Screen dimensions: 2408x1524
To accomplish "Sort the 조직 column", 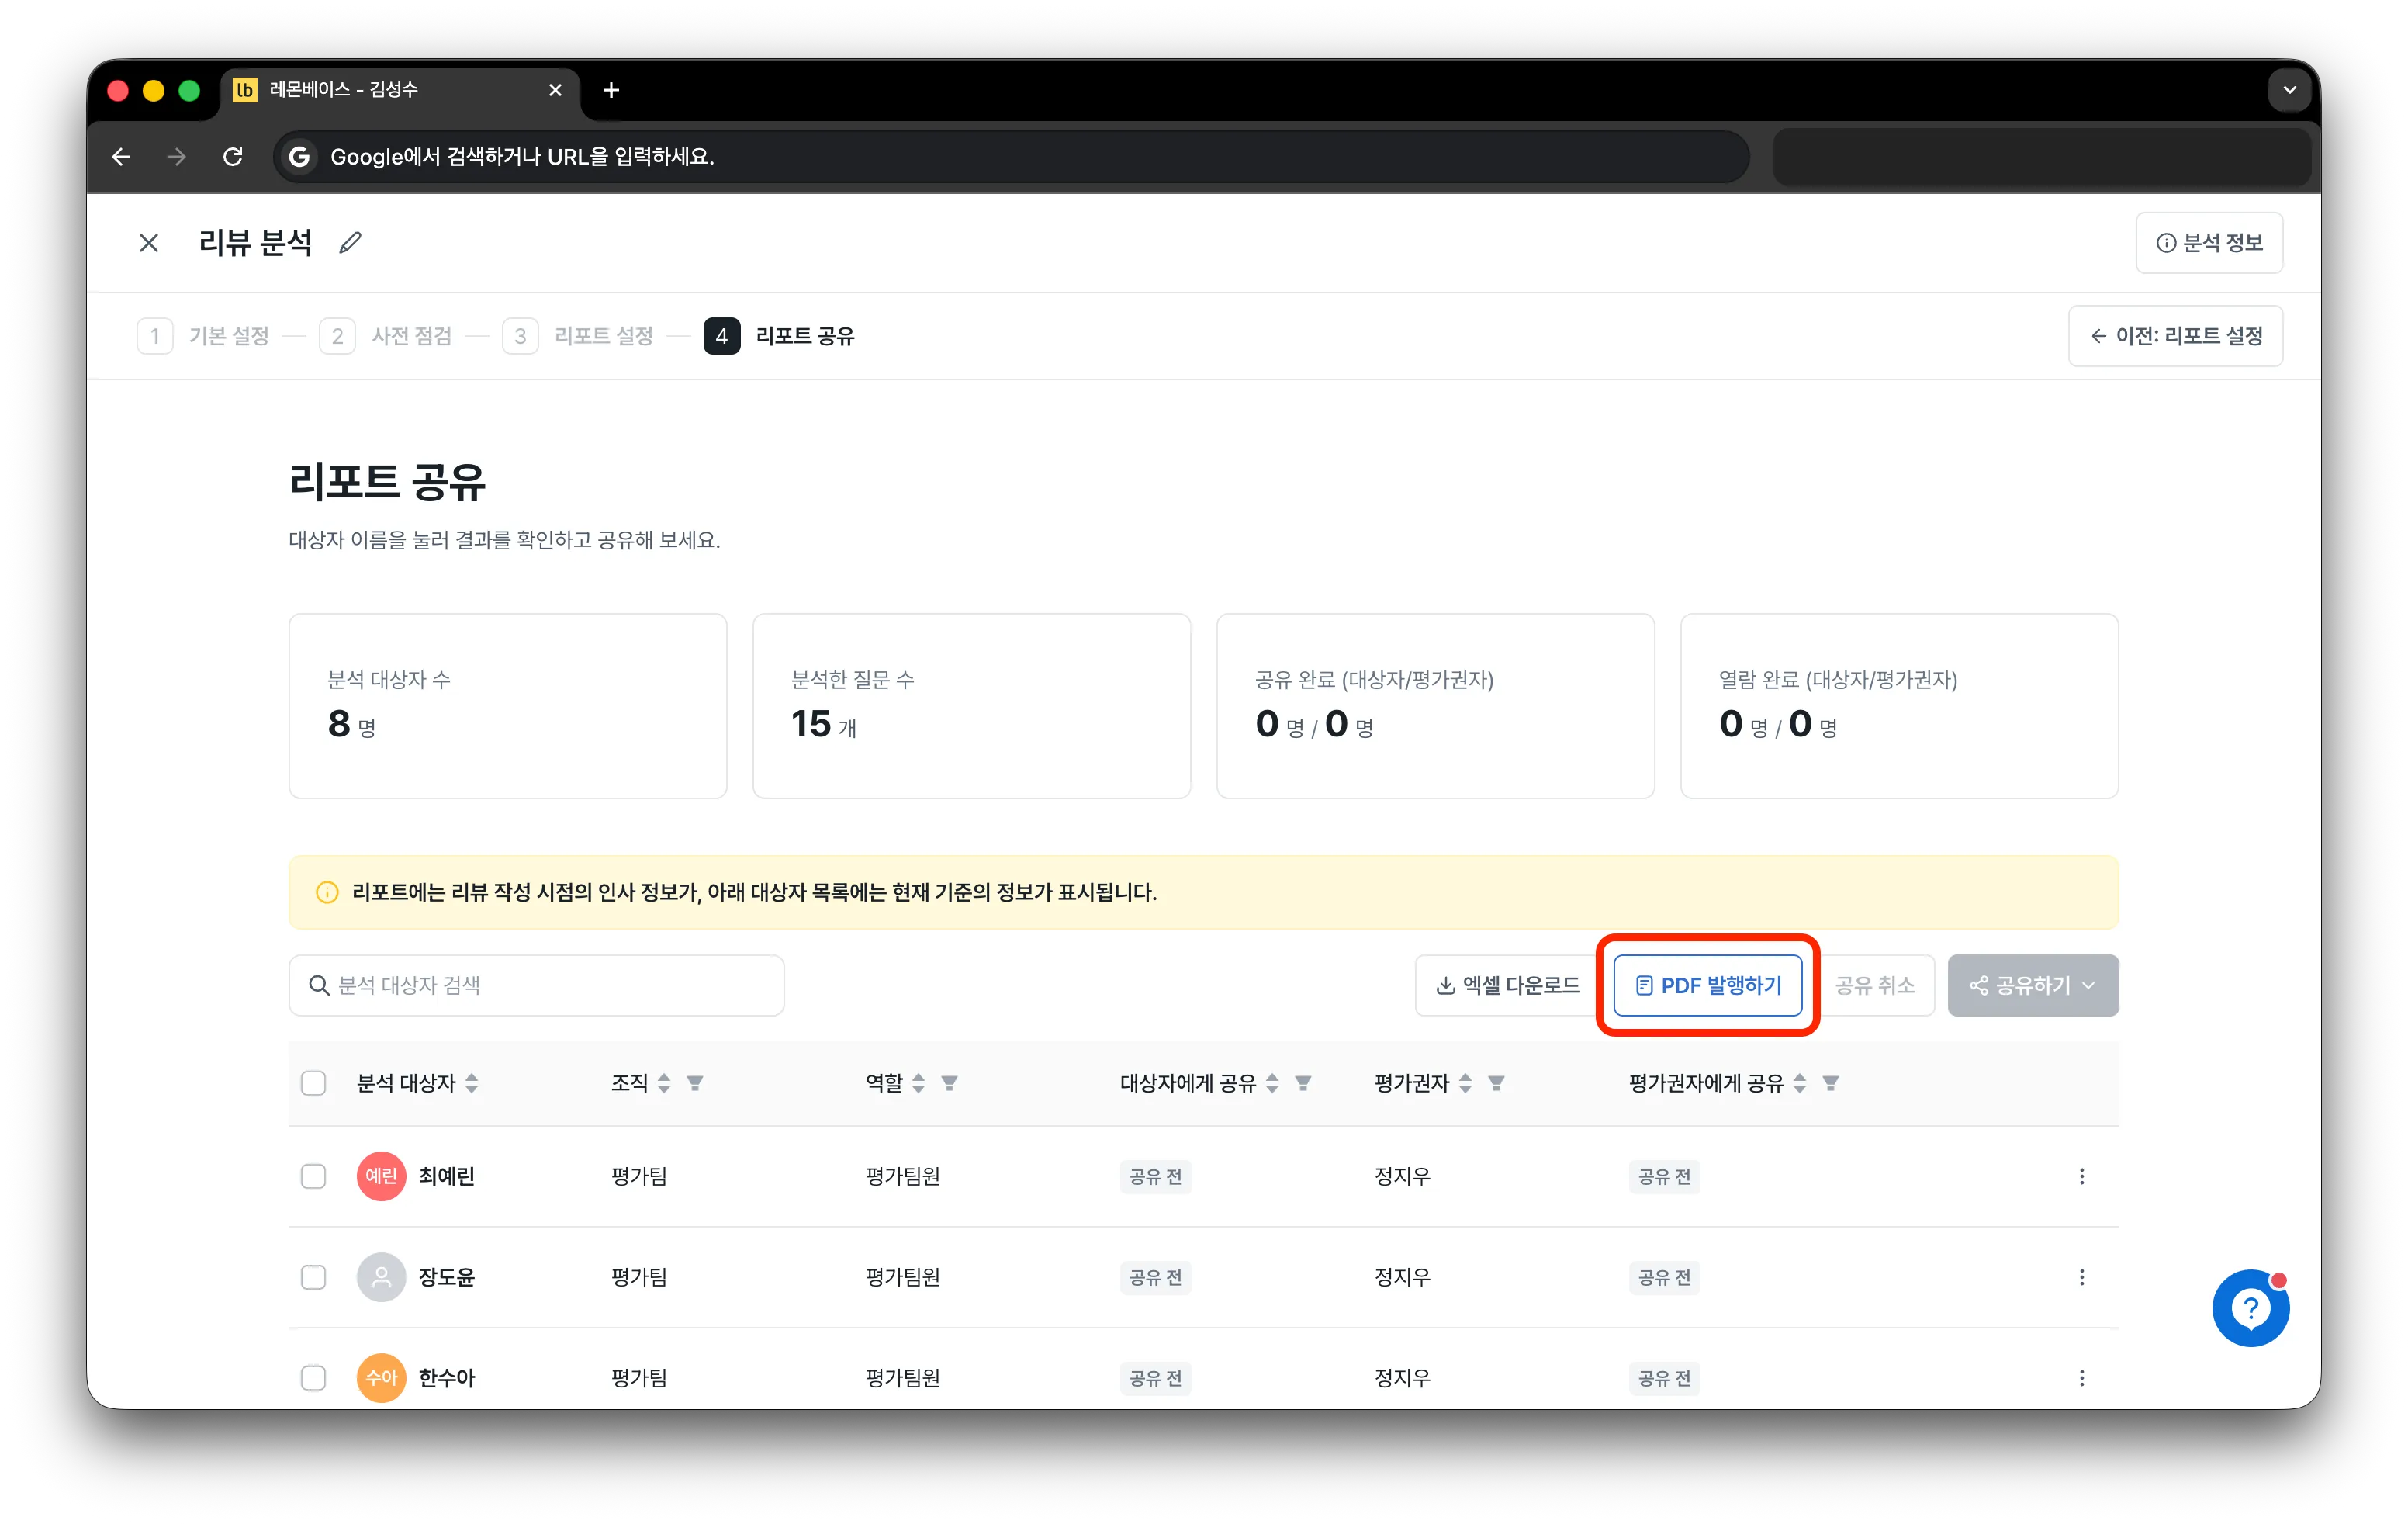I will tap(664, 1083).
